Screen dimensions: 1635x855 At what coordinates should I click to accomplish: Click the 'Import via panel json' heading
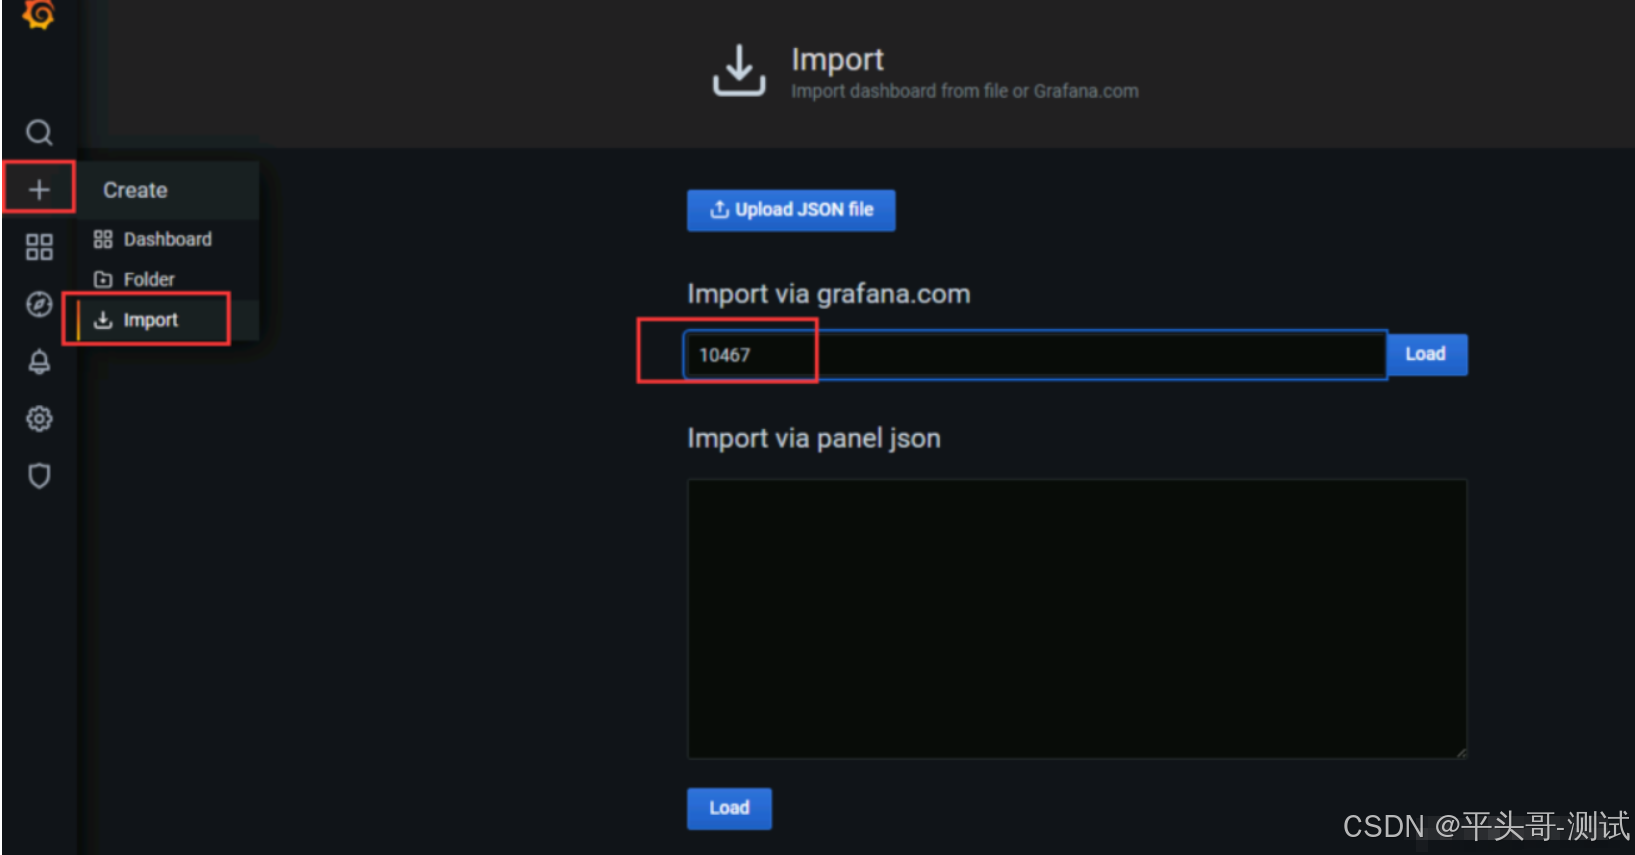[814, 439]
